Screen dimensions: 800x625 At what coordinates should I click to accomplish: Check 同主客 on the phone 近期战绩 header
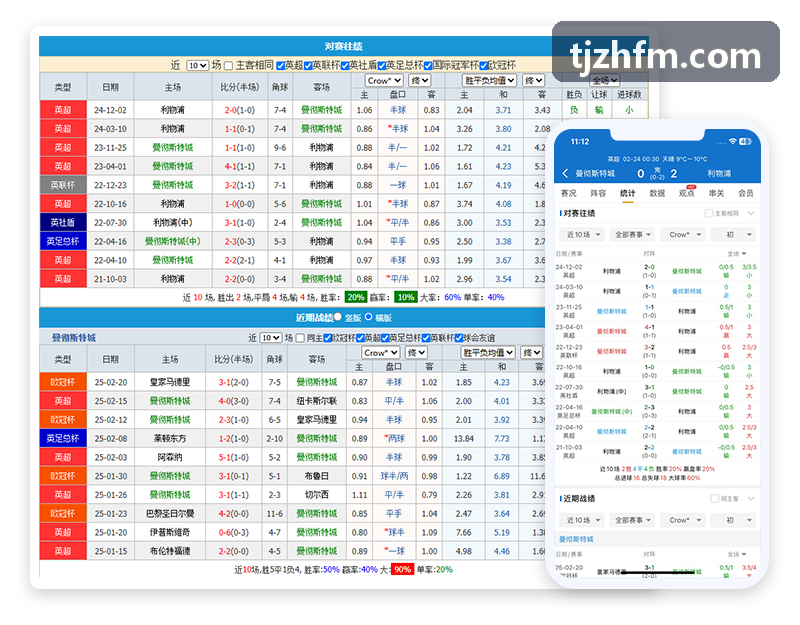pyautogui.click(x=714, y=498)
